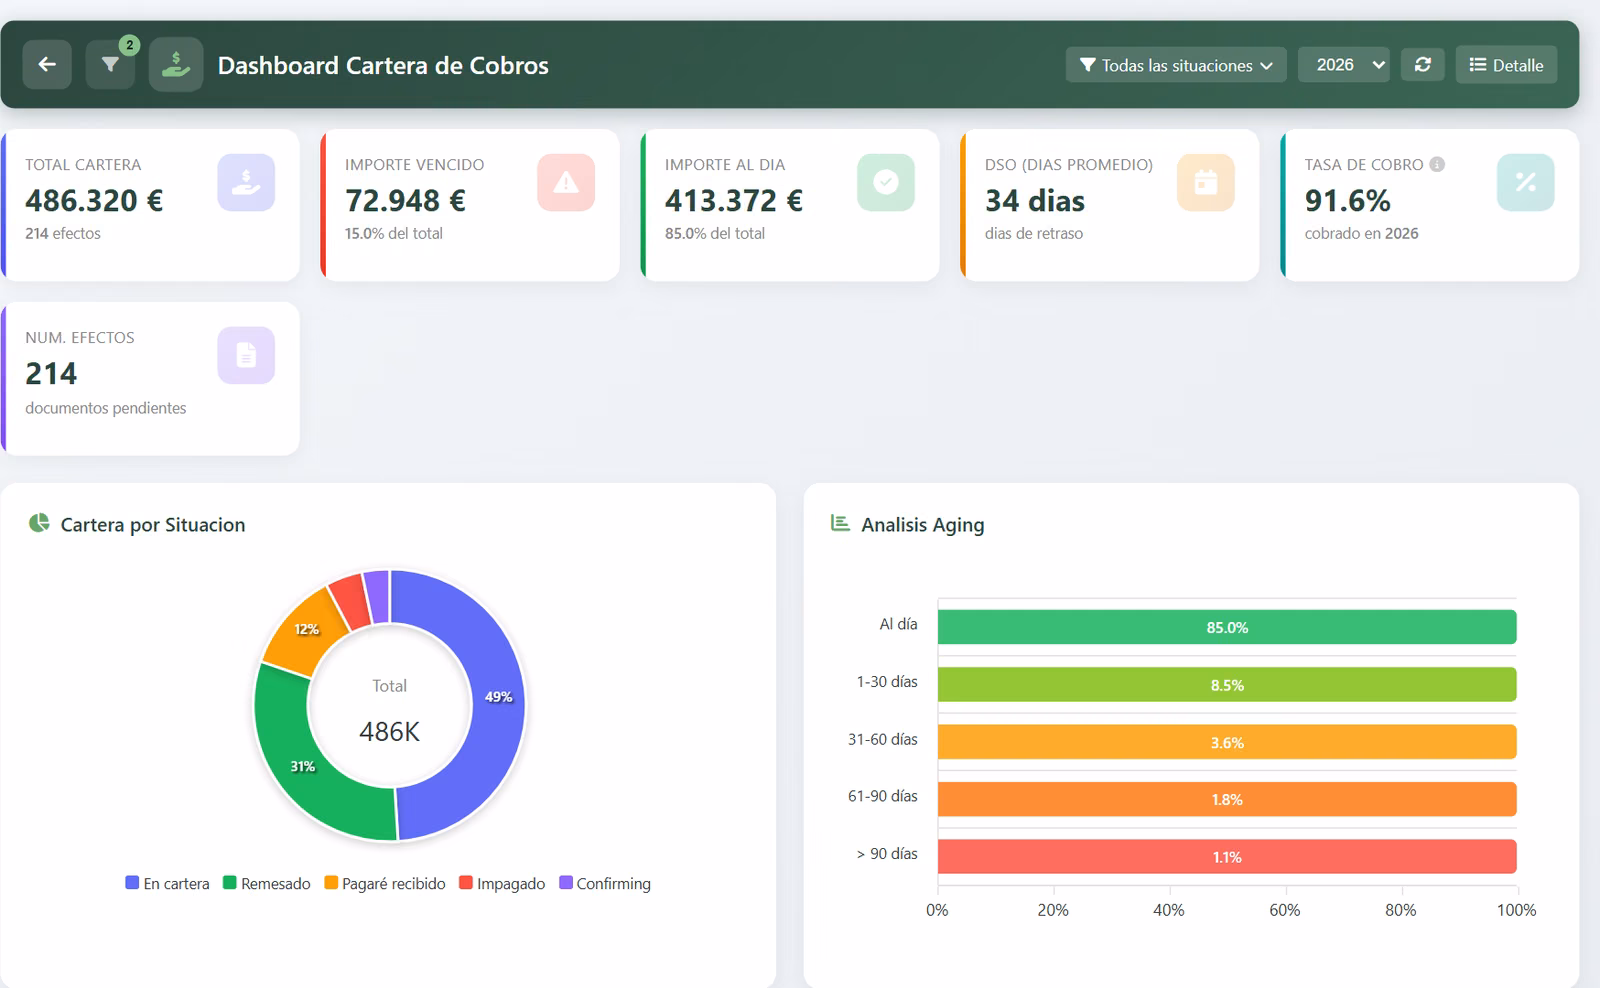Click the 34 dias DSO value

point(1035,201)
